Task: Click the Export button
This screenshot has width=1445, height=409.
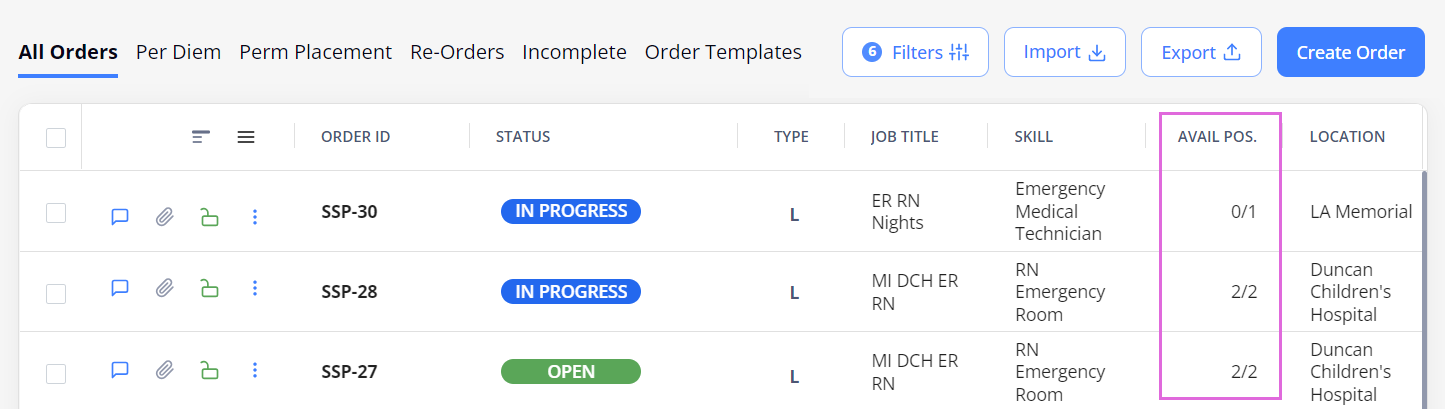Action: tap(1201, 52)
